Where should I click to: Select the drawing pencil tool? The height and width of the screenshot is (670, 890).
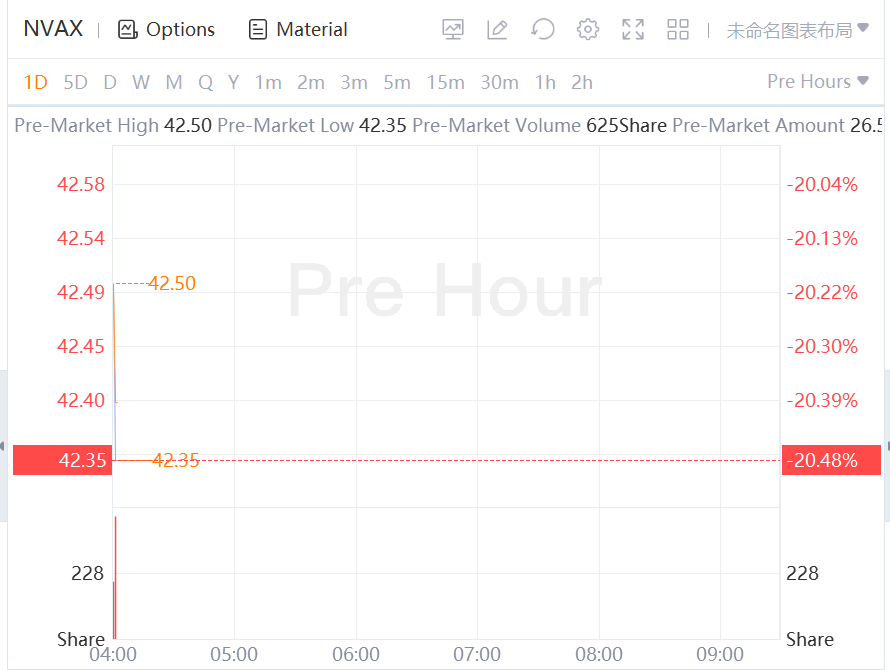coord(497,30)
